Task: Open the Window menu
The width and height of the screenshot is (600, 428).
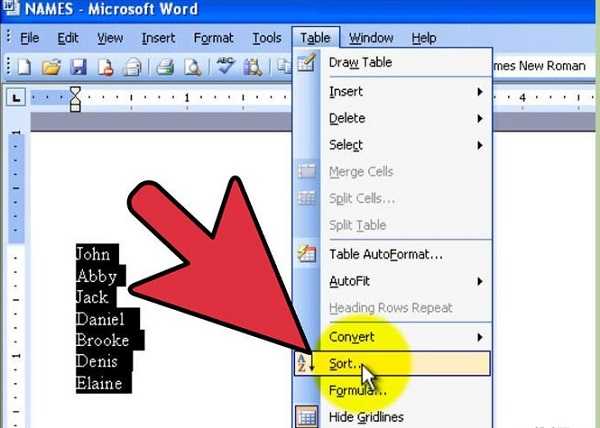Action: click(371, 38)
